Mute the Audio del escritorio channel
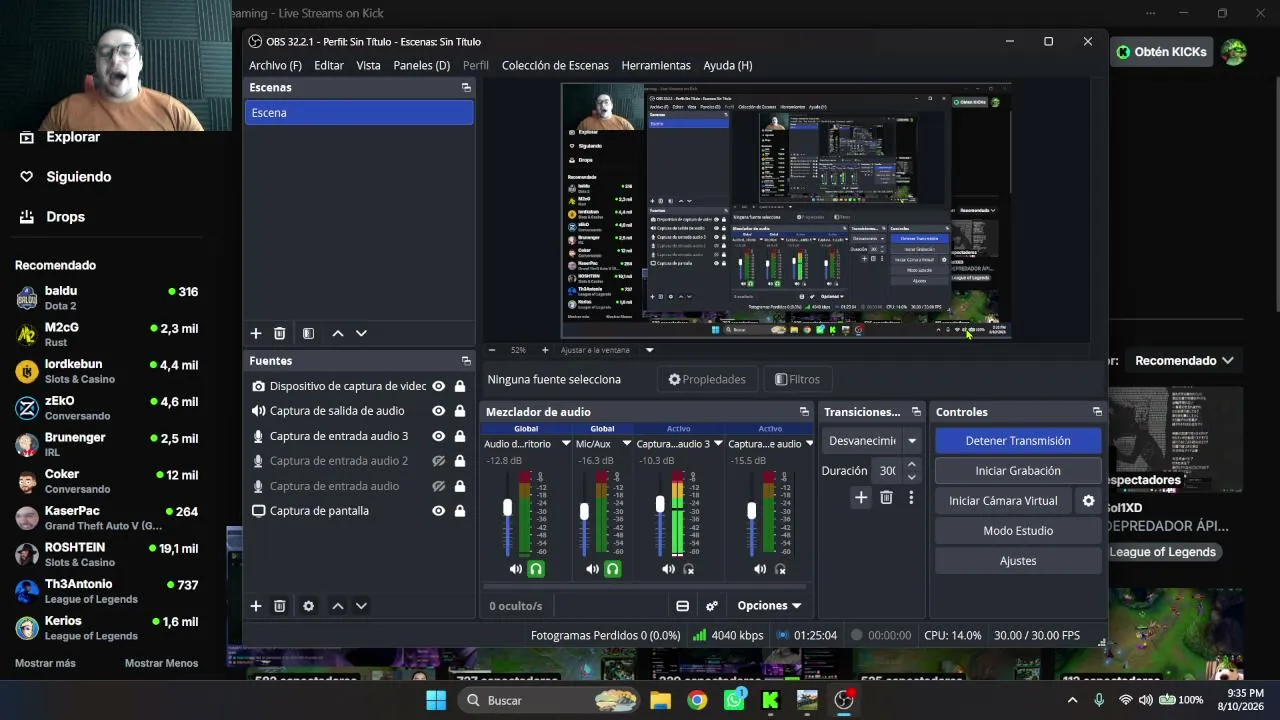 pyautogui.click(x=516, y=569)
